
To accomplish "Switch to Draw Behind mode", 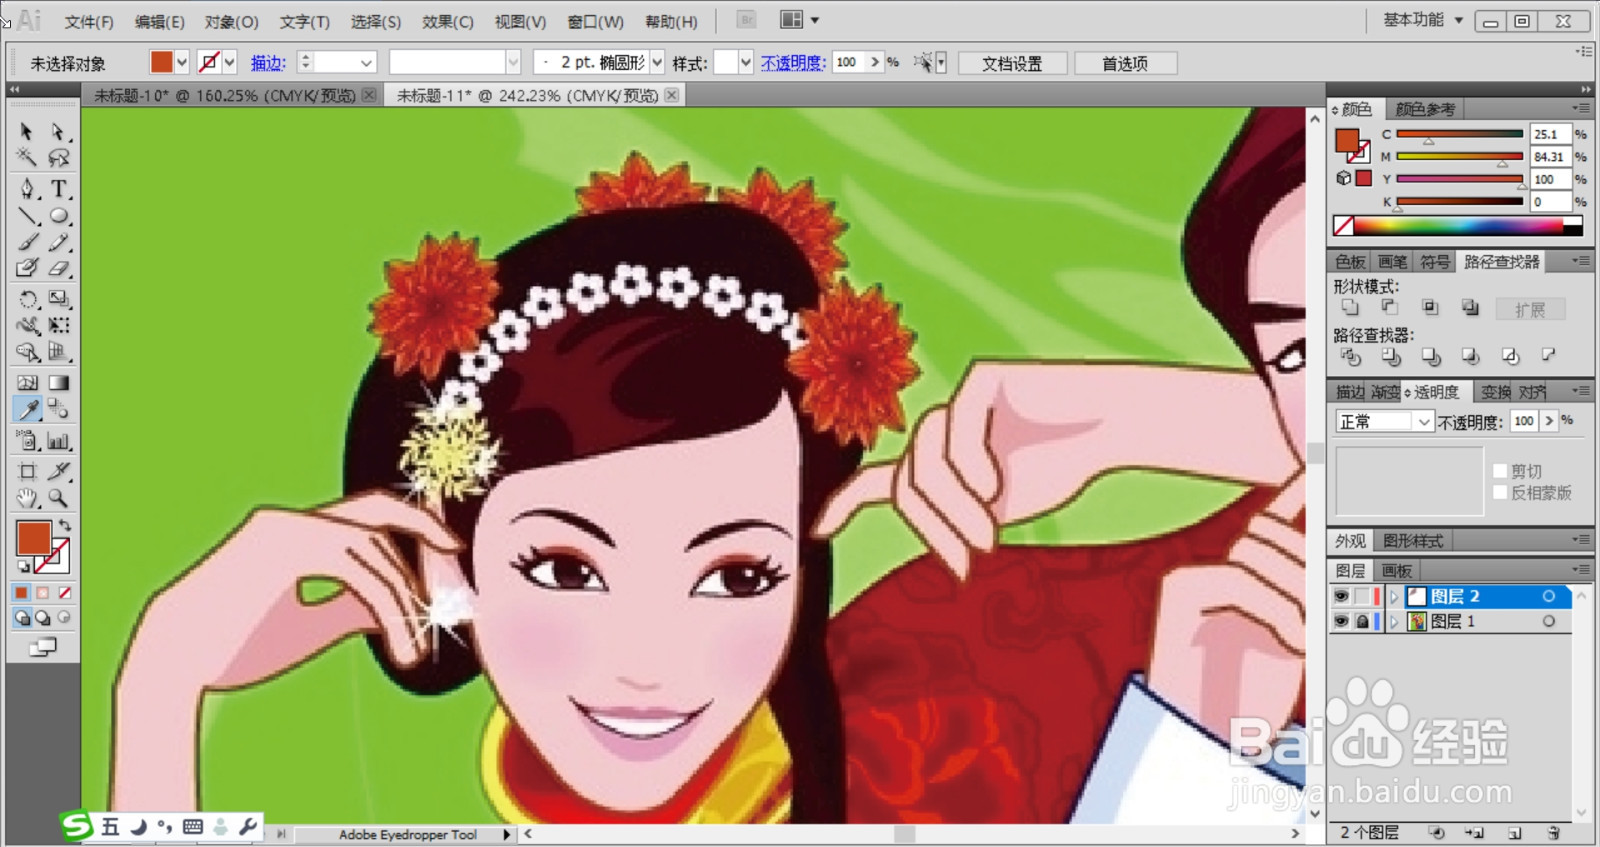I will [x=43, y=618].
